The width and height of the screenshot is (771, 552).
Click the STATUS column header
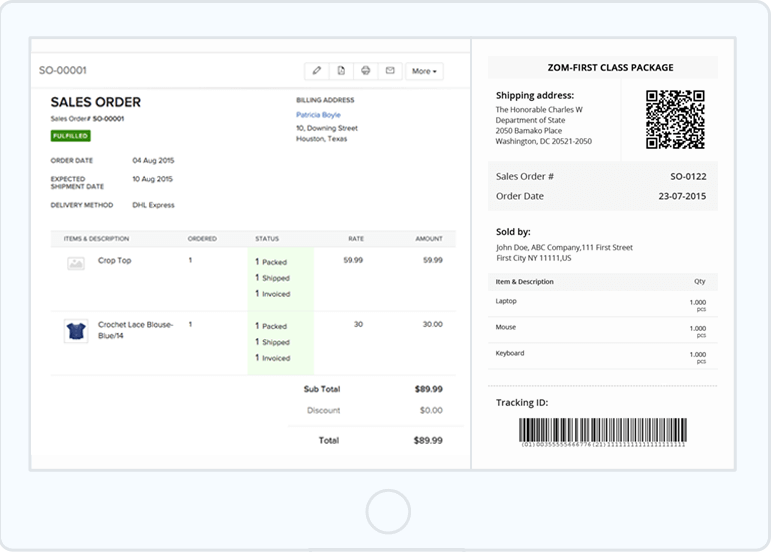pyautogui.click(x=267, y=238)
